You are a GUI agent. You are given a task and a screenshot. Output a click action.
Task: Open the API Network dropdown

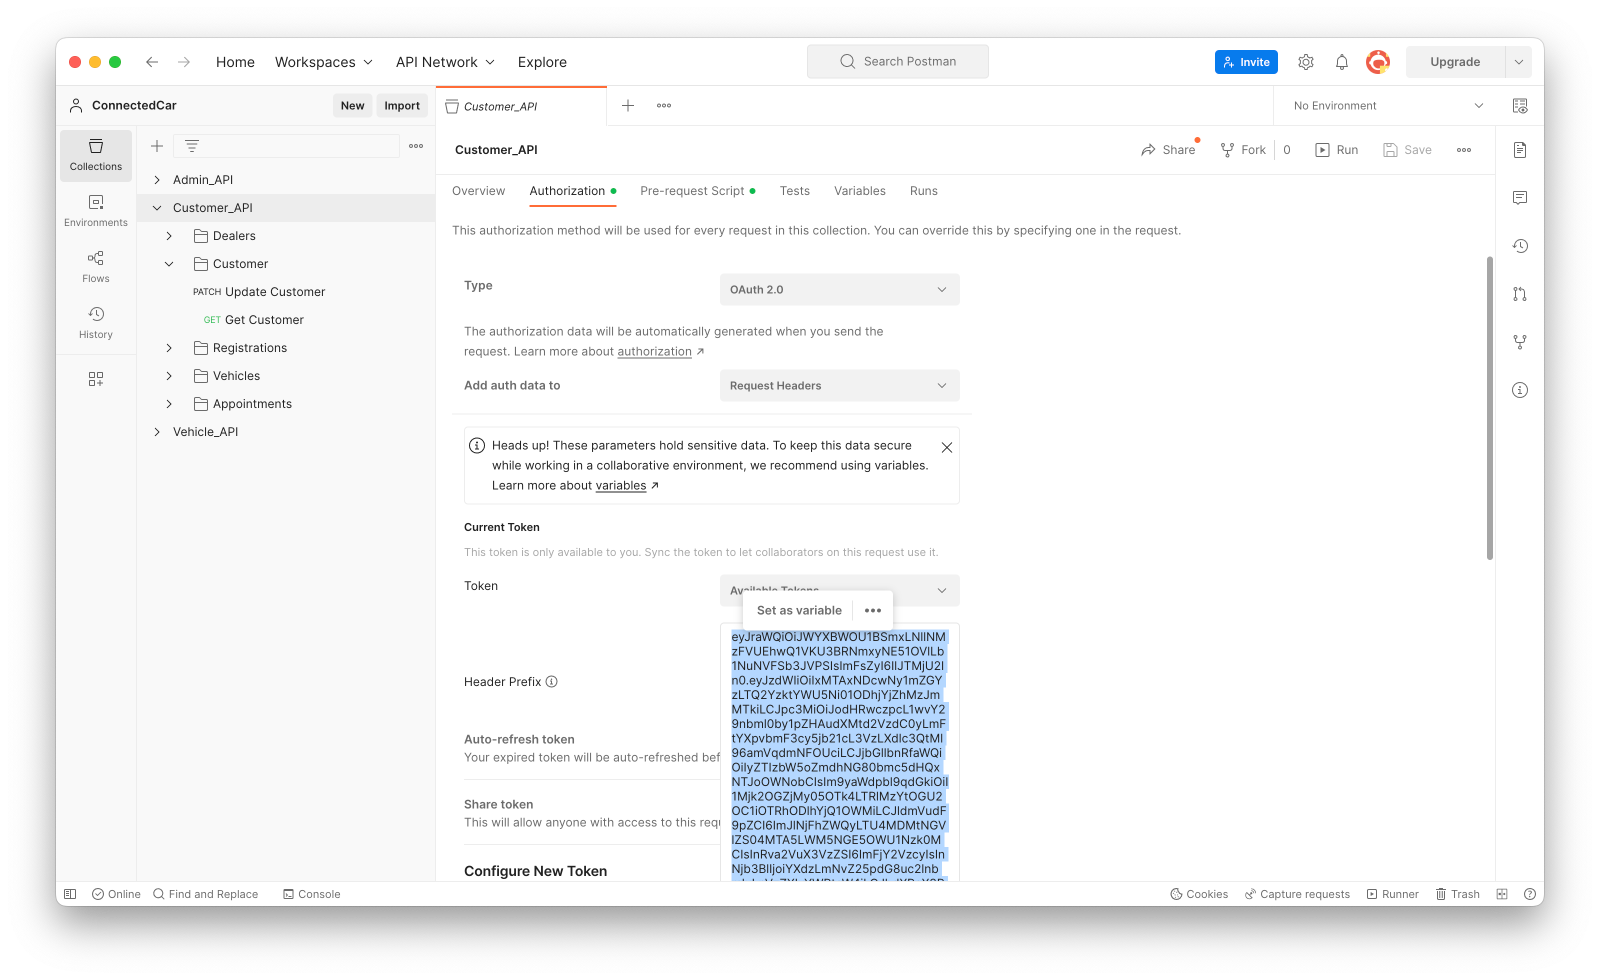coord(445,62)
